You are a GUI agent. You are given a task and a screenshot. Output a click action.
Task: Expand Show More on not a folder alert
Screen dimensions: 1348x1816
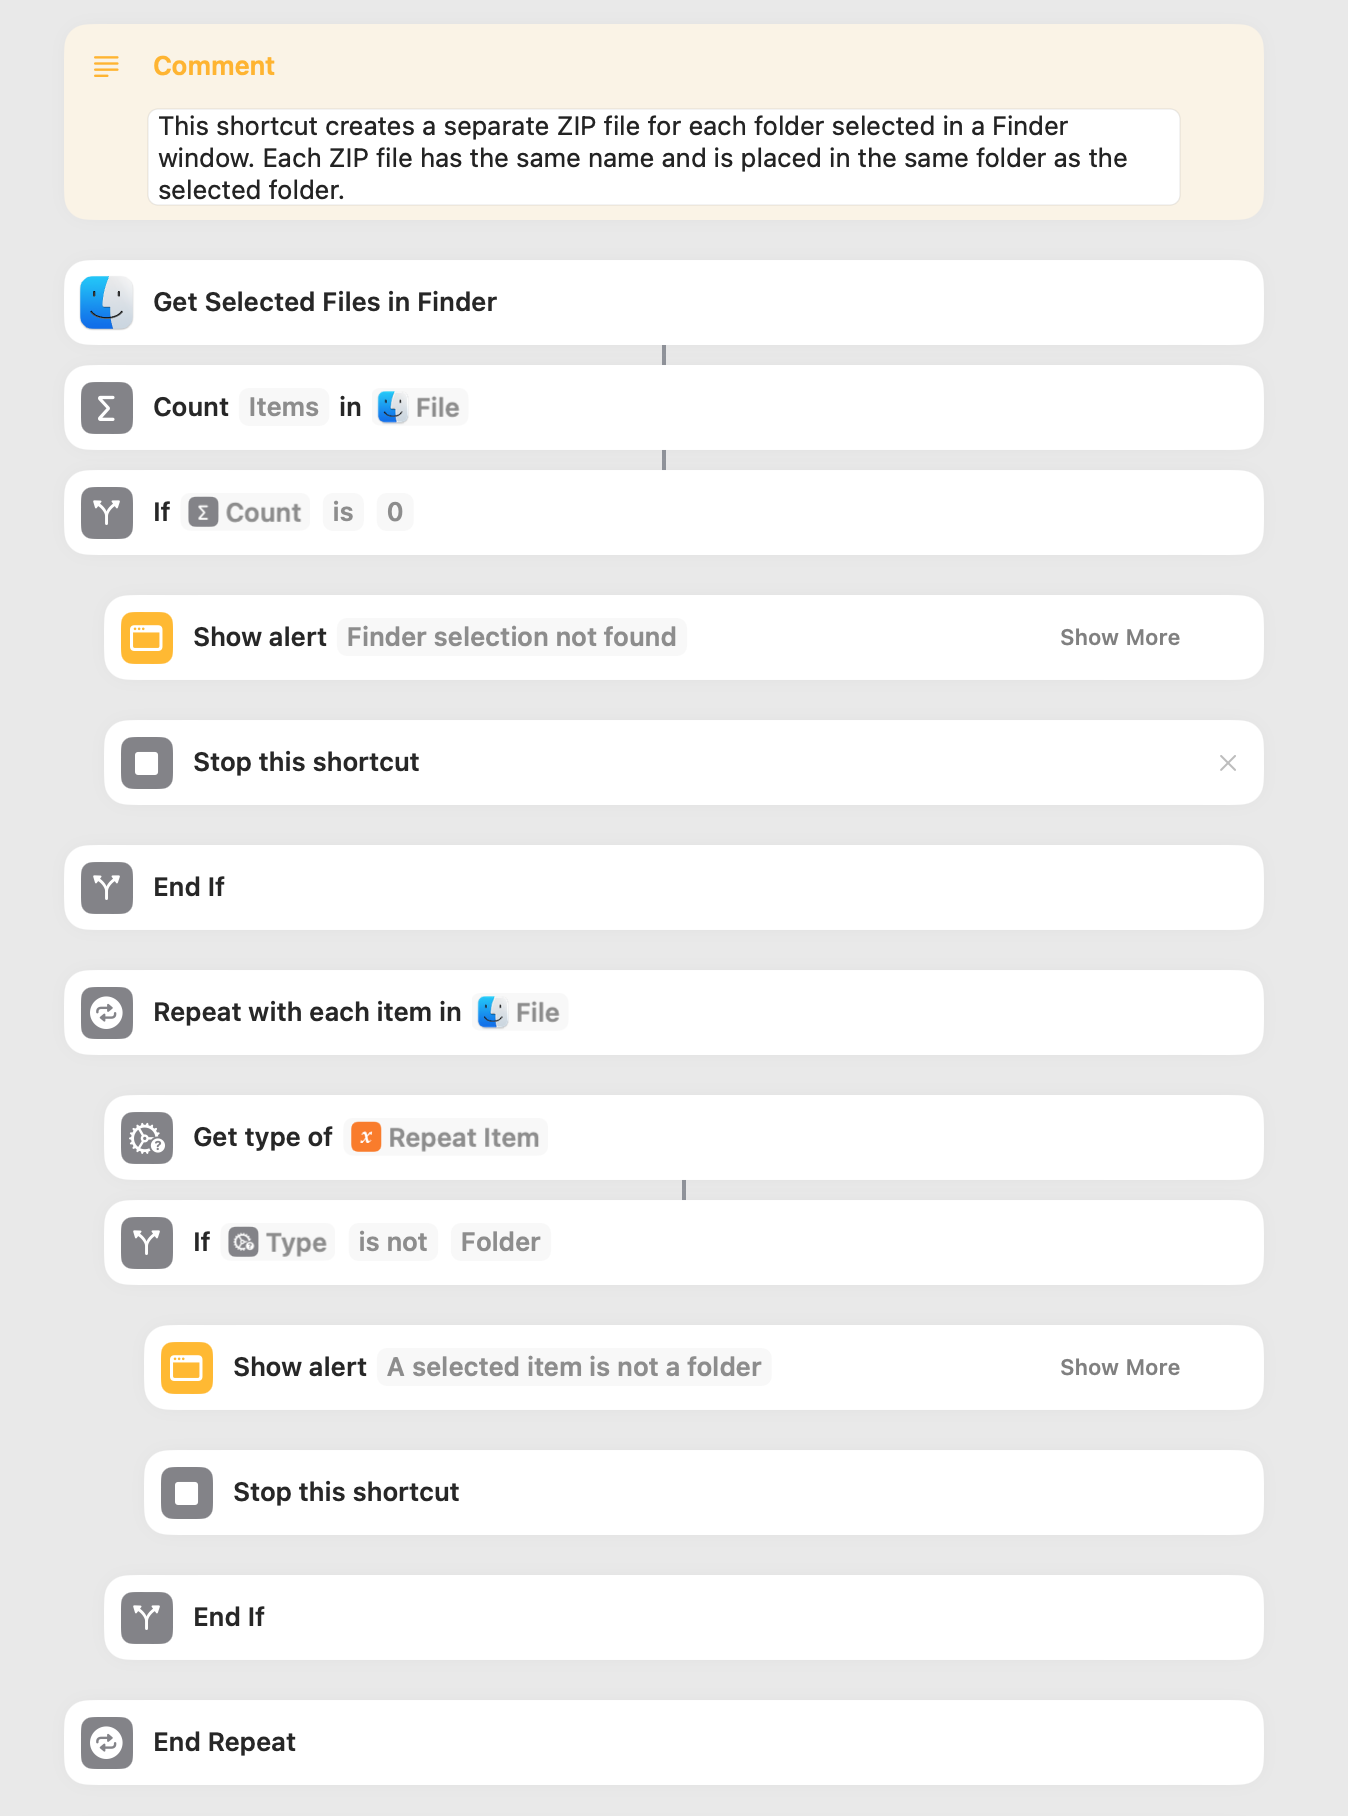point(1120,1368)
